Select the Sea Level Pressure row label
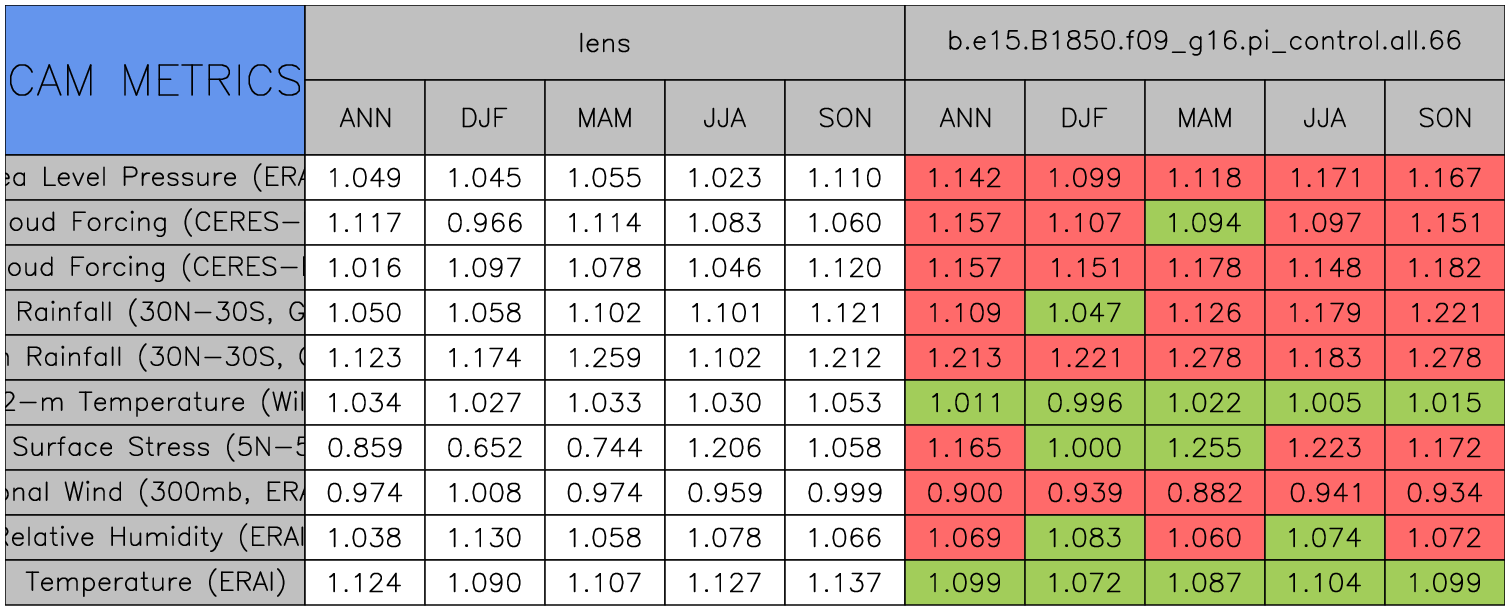 point(154,178)
